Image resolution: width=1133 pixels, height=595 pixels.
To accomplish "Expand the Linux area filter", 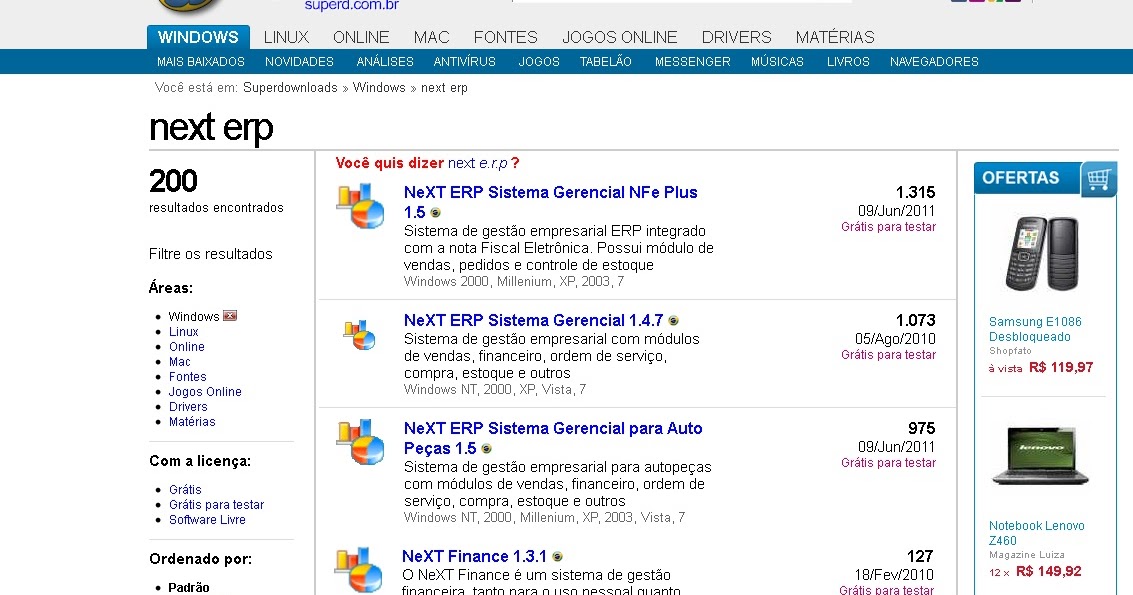I will point(184,331).
